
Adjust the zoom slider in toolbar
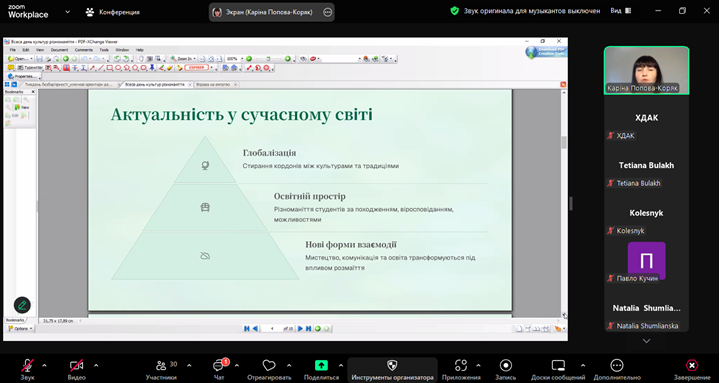tap(268, 59)
